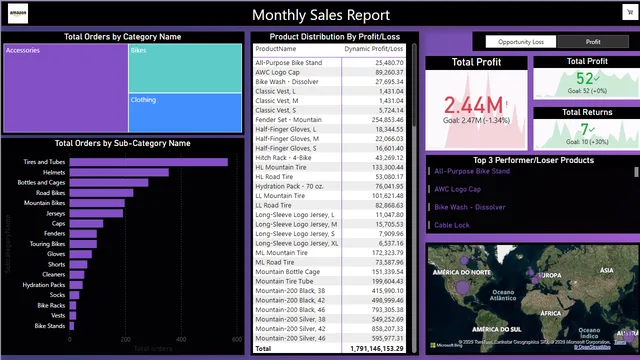The image size is (640, 360).
Task: Click the Long-Sleeve Logo Jersey, XL row
Action: (329, 243)
